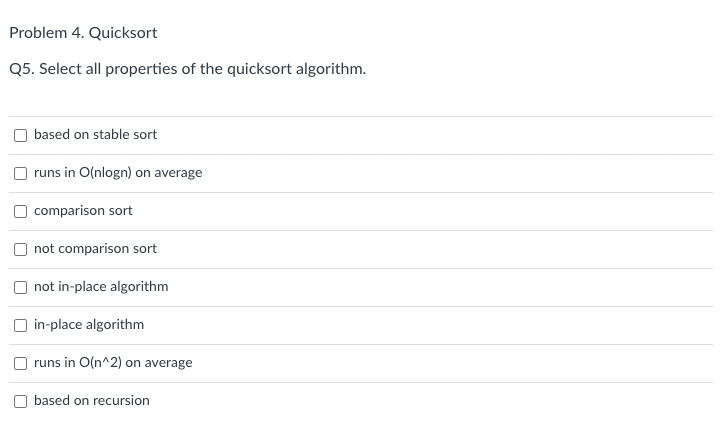Click the 'Problem 4. Quicksort' heading
This screenshot has width=728, height=430.
pos(83,33)
